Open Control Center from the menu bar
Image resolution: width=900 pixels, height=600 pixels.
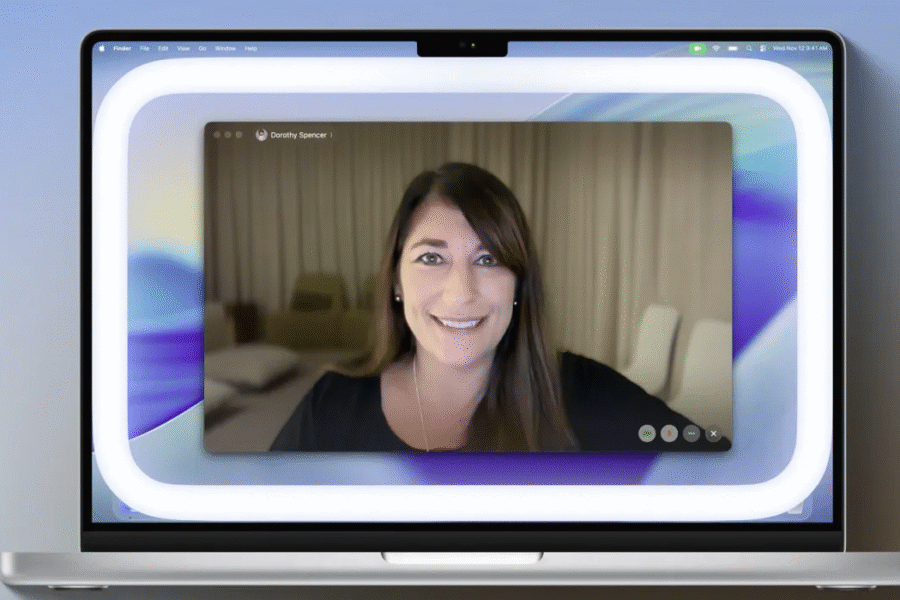coord(763,48)
